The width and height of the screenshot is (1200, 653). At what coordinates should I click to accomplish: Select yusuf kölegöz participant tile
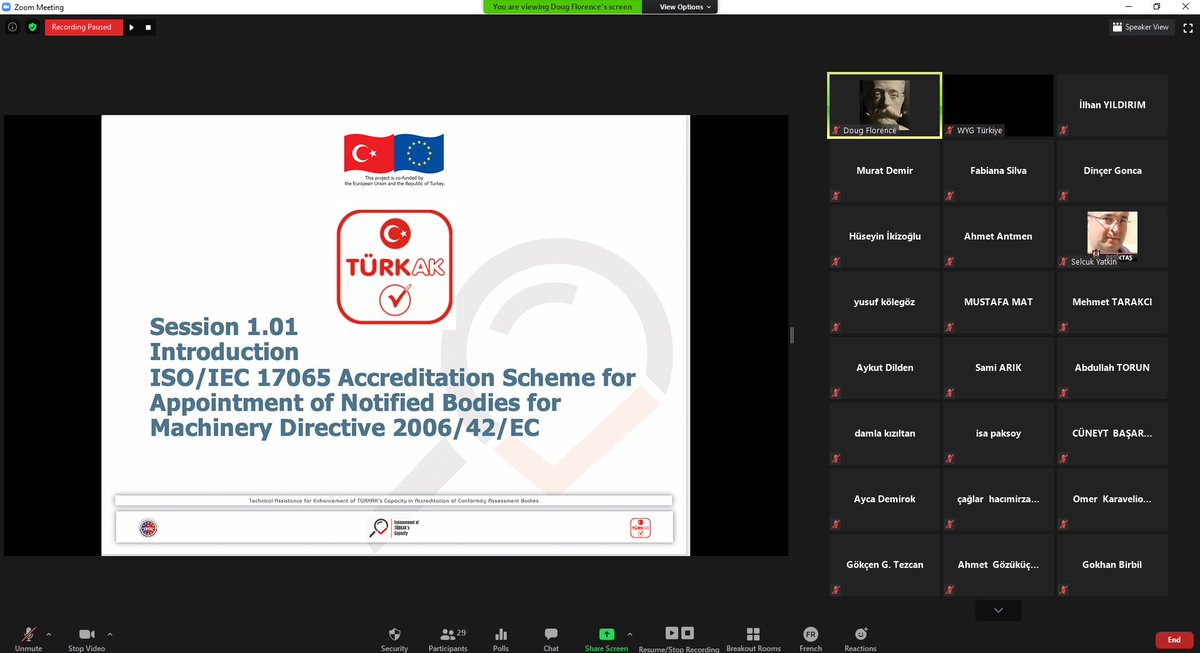[x=884, y=302]
